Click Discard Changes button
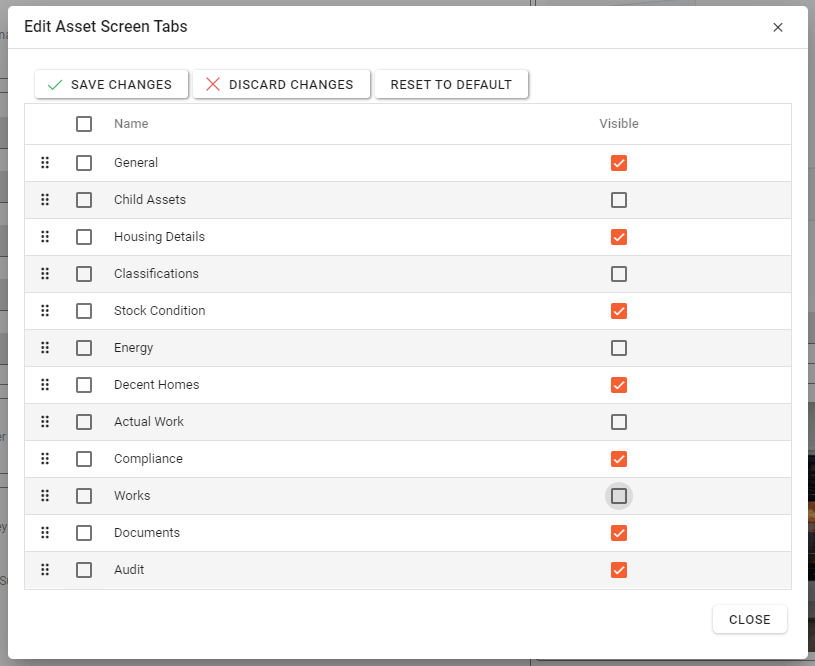Viewport: 815px width, 666px height. (x=281, y=85)
